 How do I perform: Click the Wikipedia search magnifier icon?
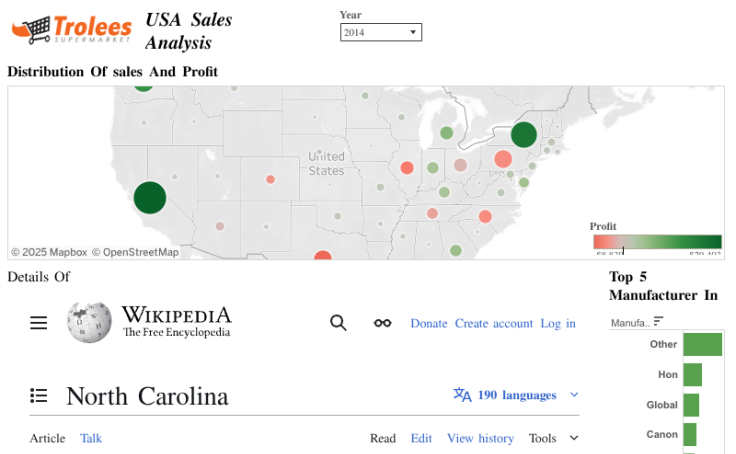pos(338,323)
